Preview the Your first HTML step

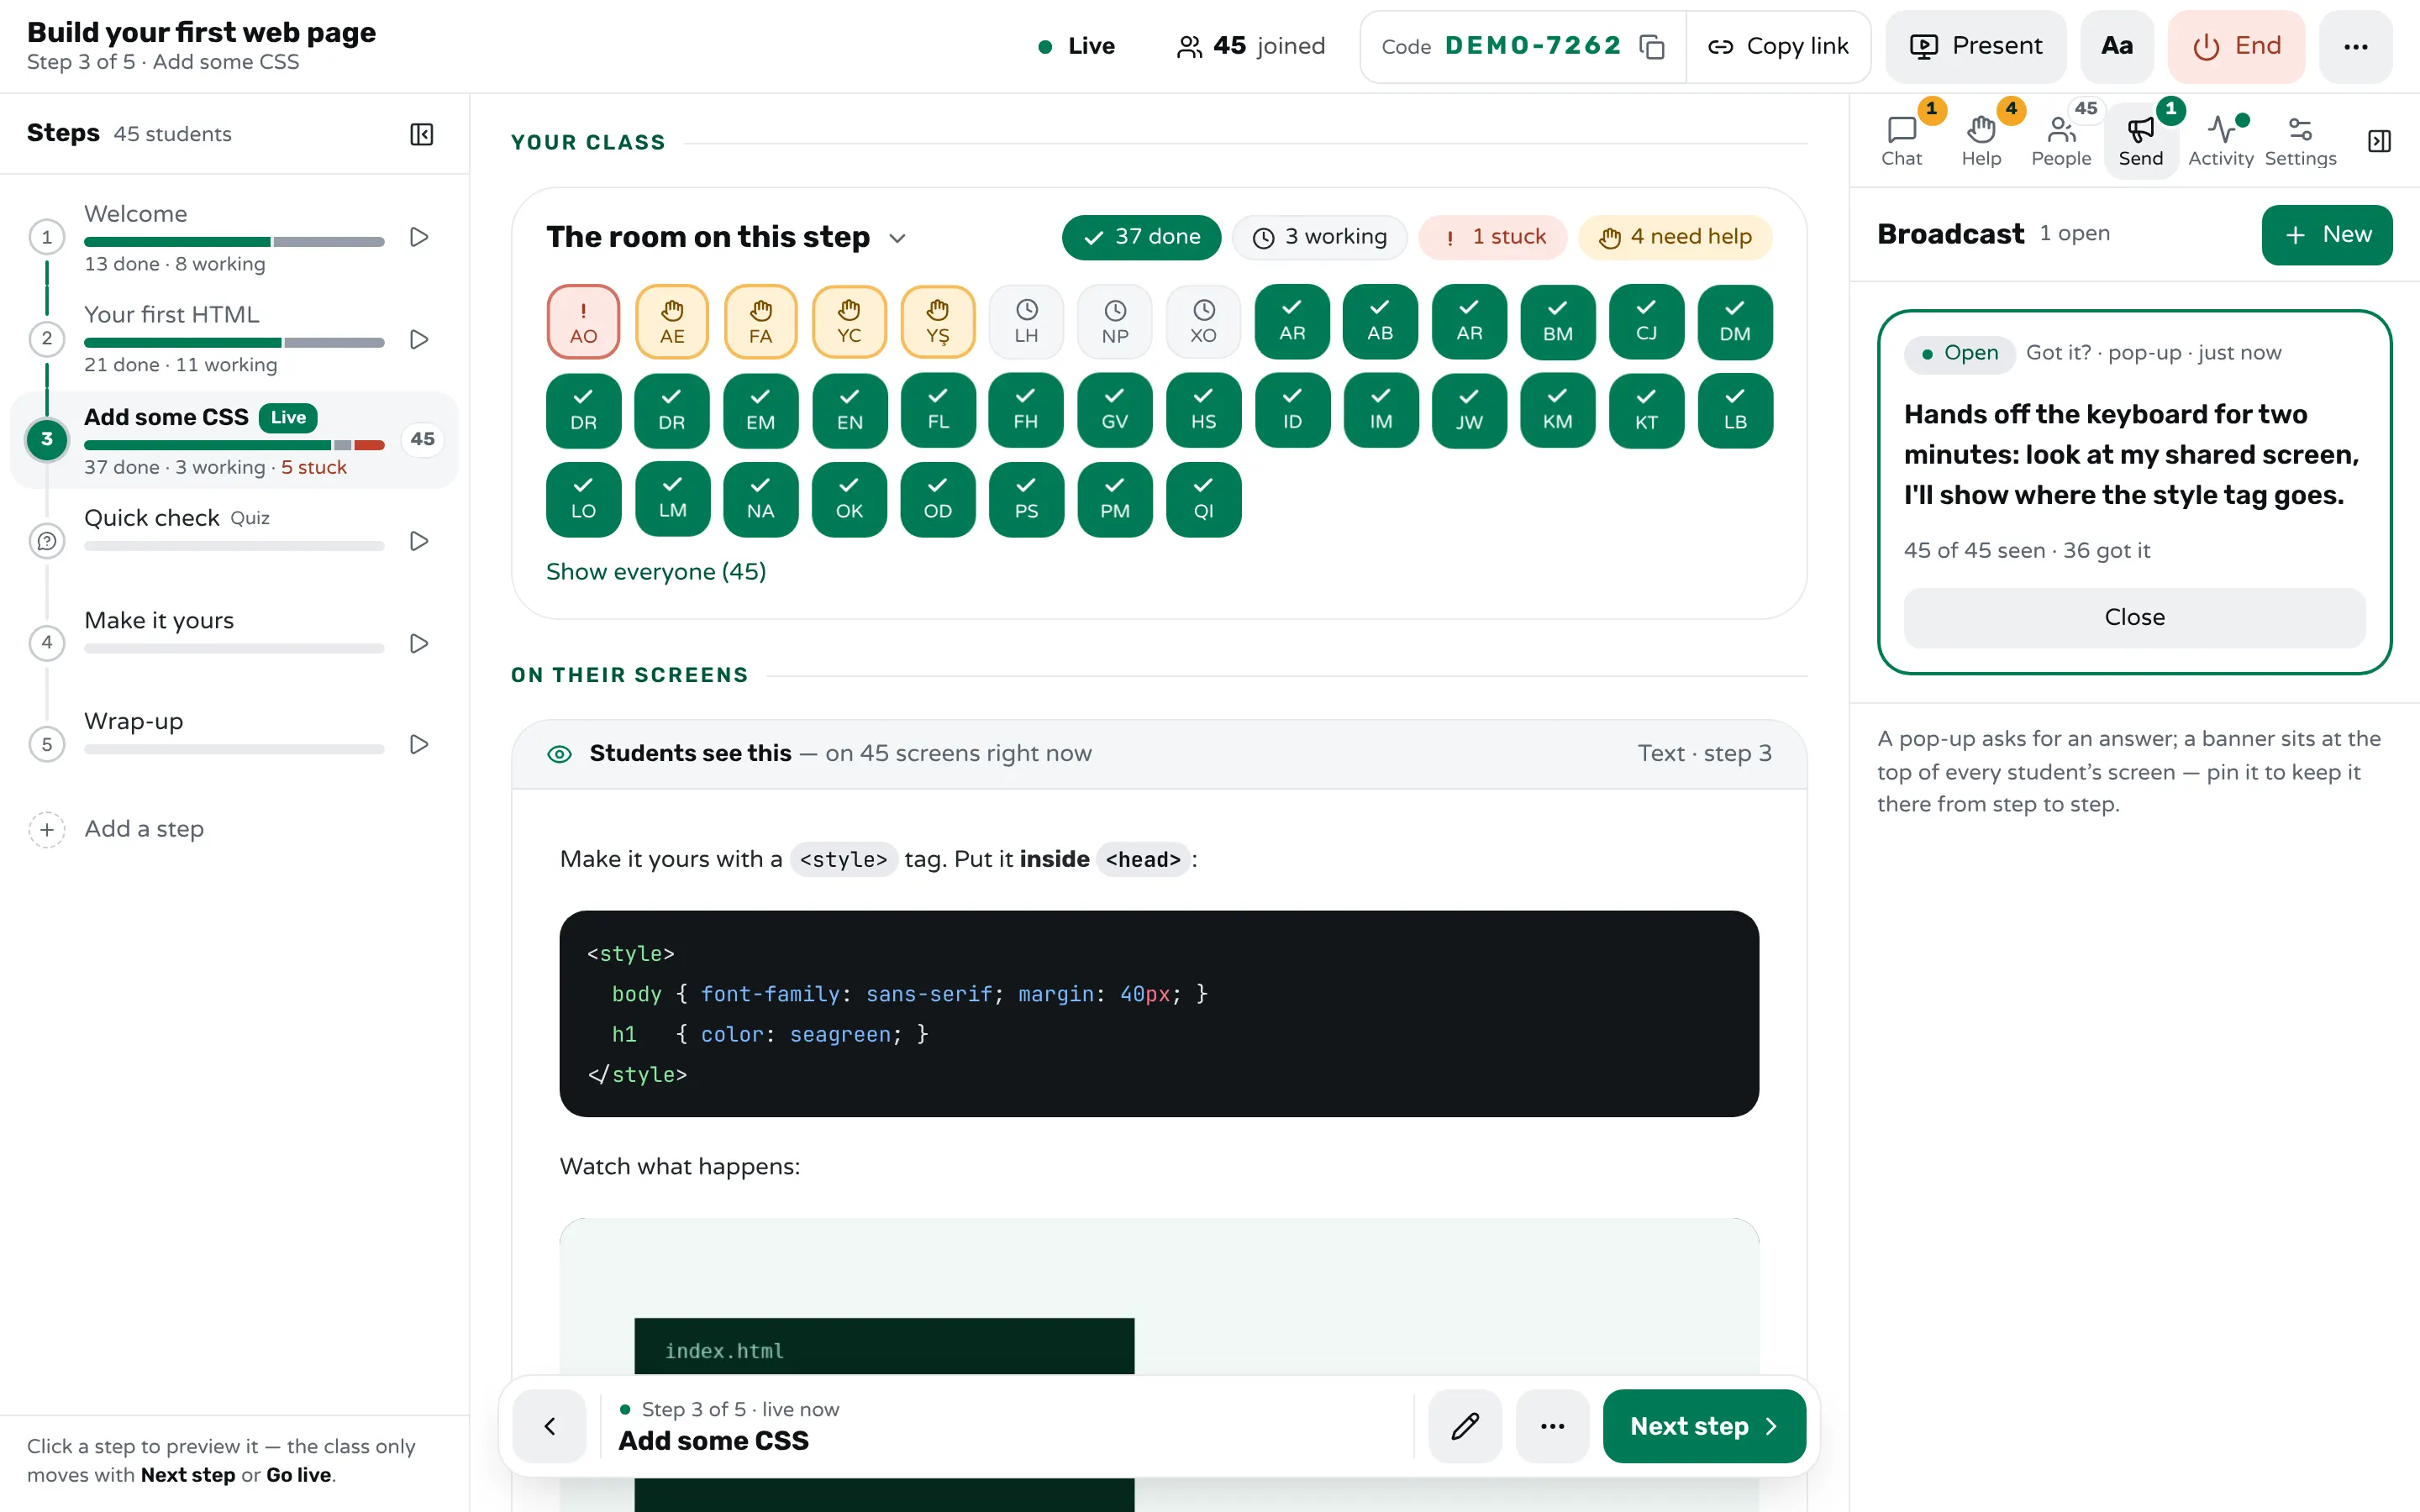coord(419,339)
